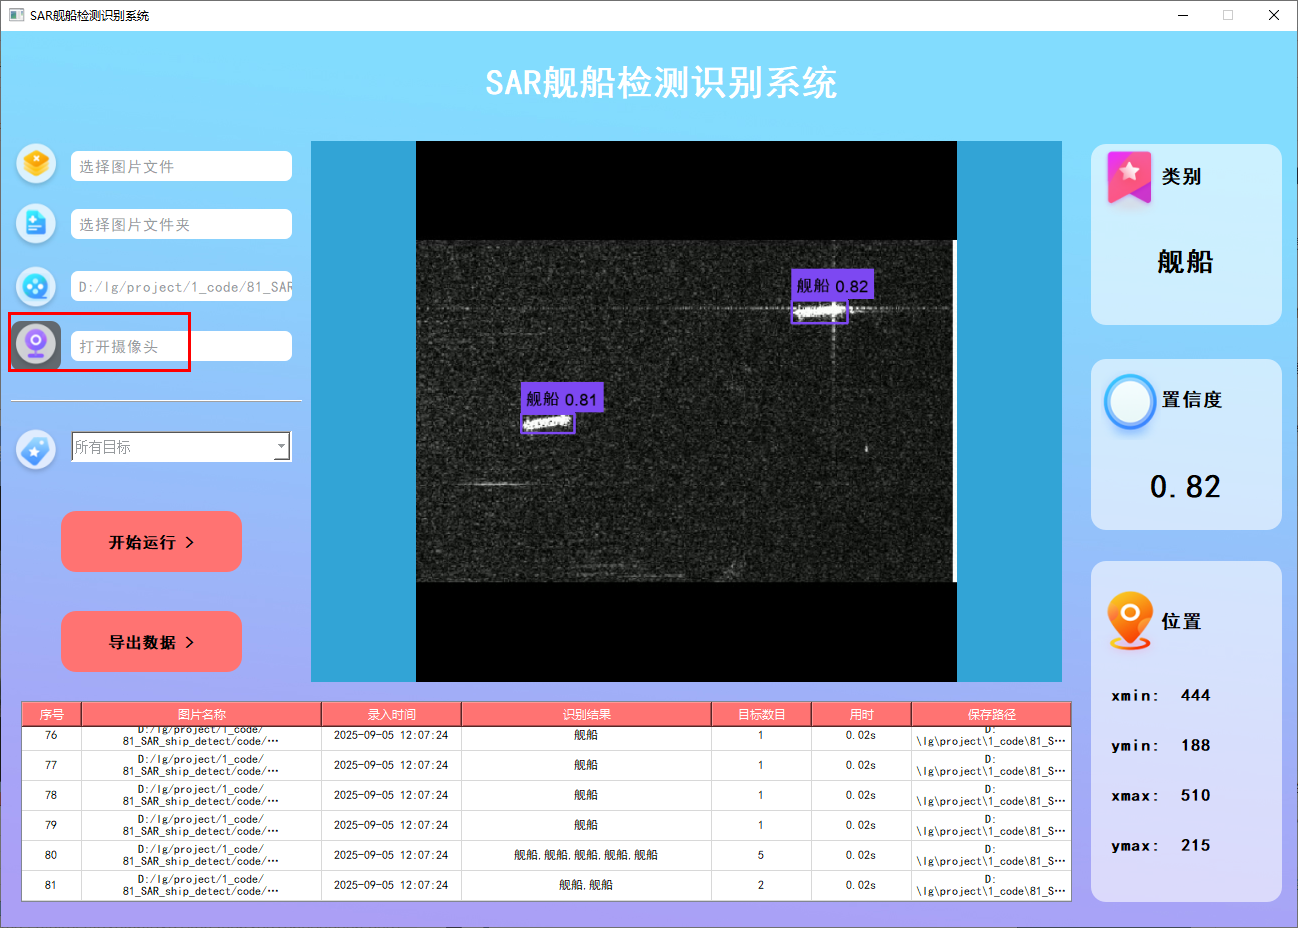Click the 录入时间 column header
Viewport: 1298px width, 928px height.
point(391,714)
